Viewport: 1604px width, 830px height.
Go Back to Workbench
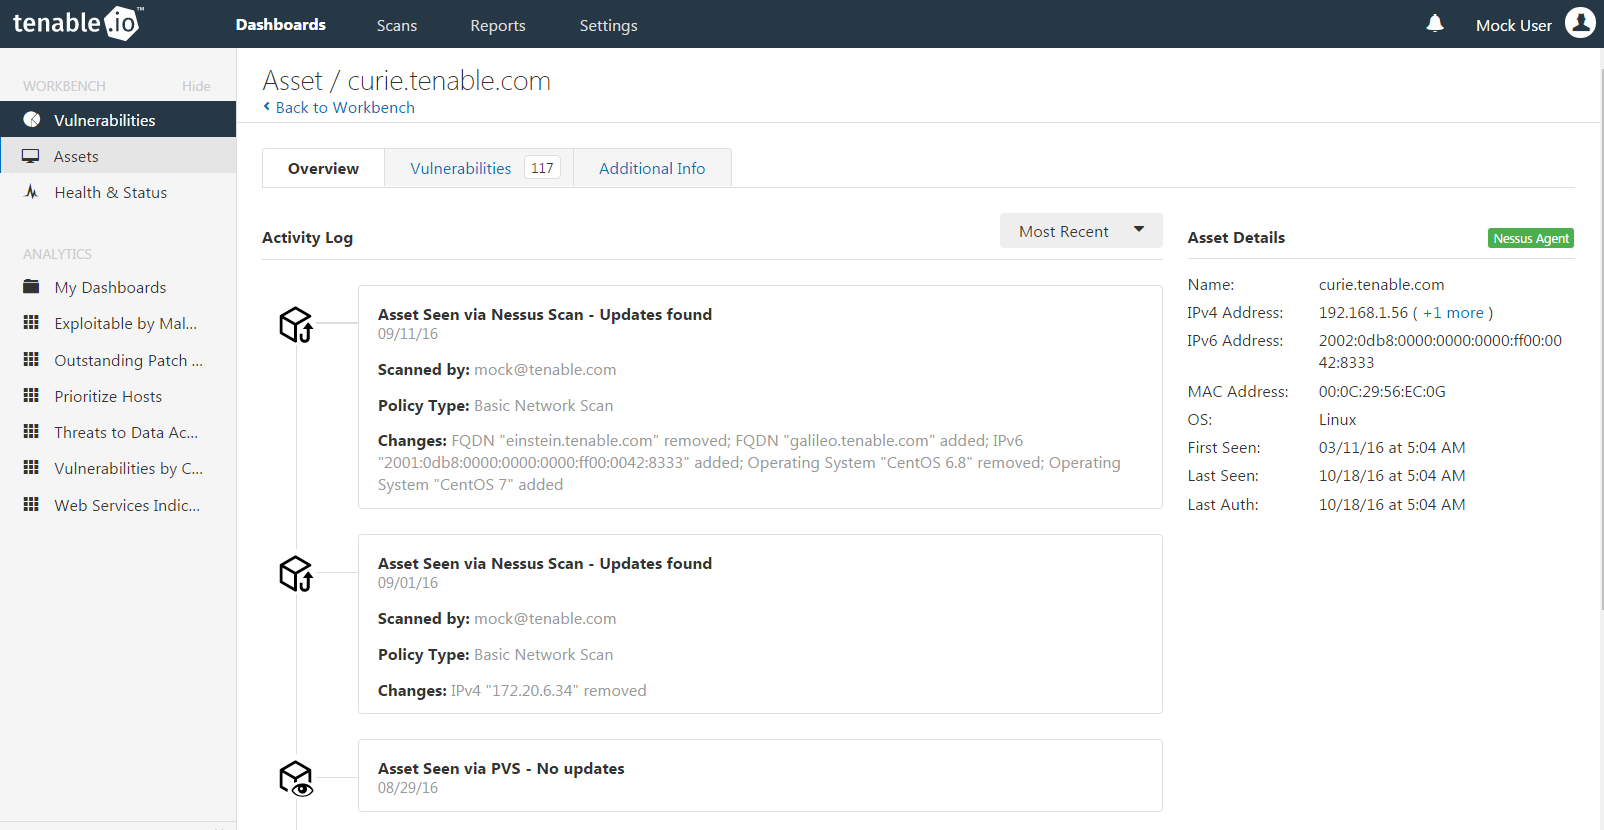[344, 107]
